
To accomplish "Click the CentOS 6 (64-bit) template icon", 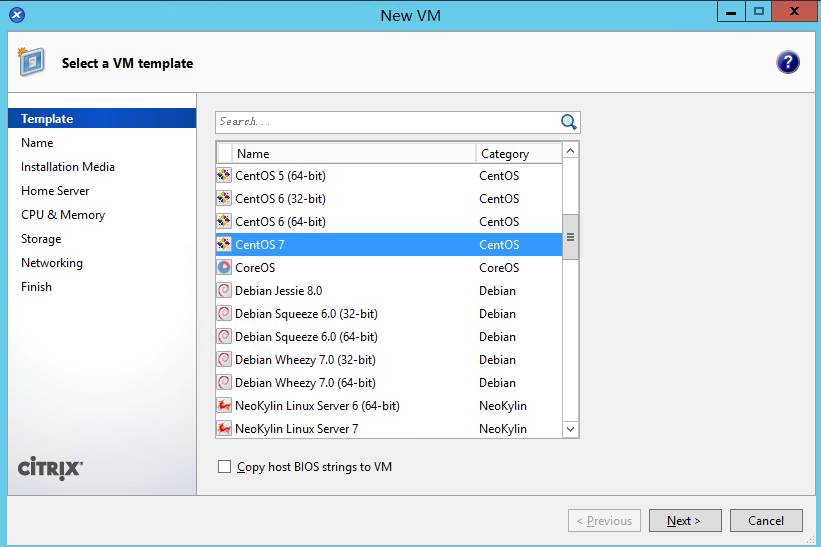I will pyautogui.click(x=224, y=221).
